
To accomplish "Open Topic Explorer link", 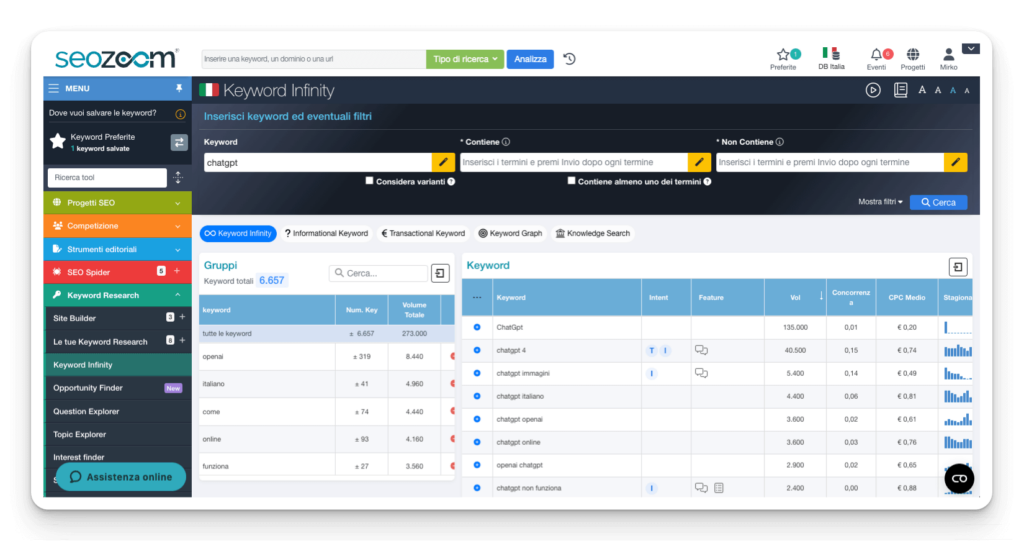I will [80, 434].
